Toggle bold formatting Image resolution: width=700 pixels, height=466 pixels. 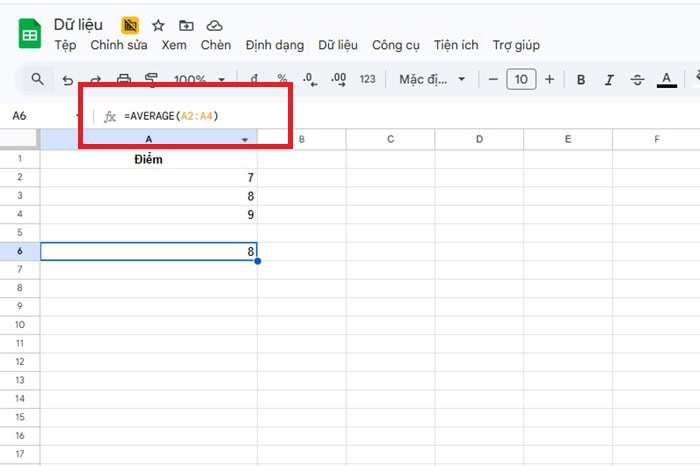click(x=581, y=79)
